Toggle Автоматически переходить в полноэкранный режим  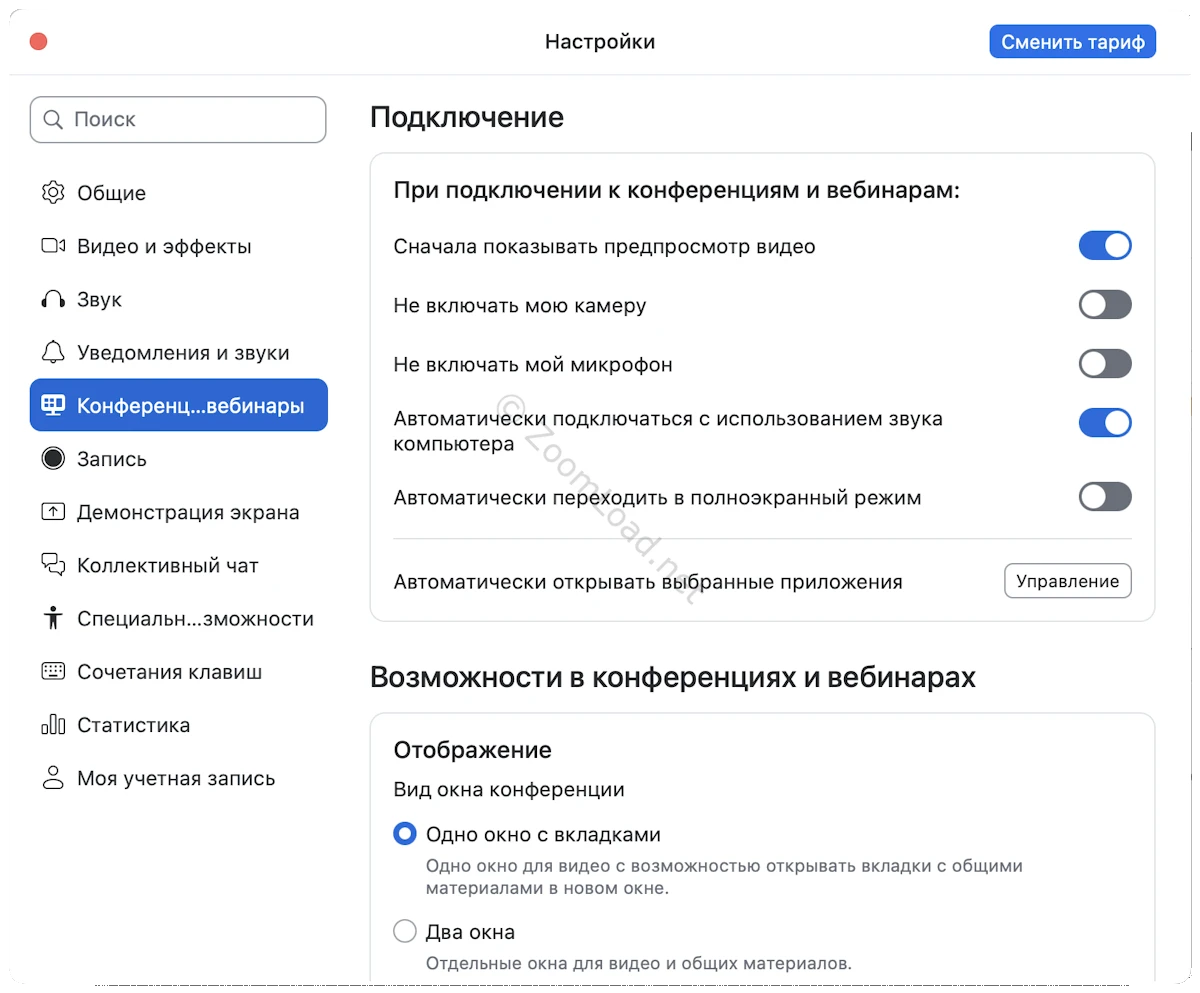point(1104,497)
